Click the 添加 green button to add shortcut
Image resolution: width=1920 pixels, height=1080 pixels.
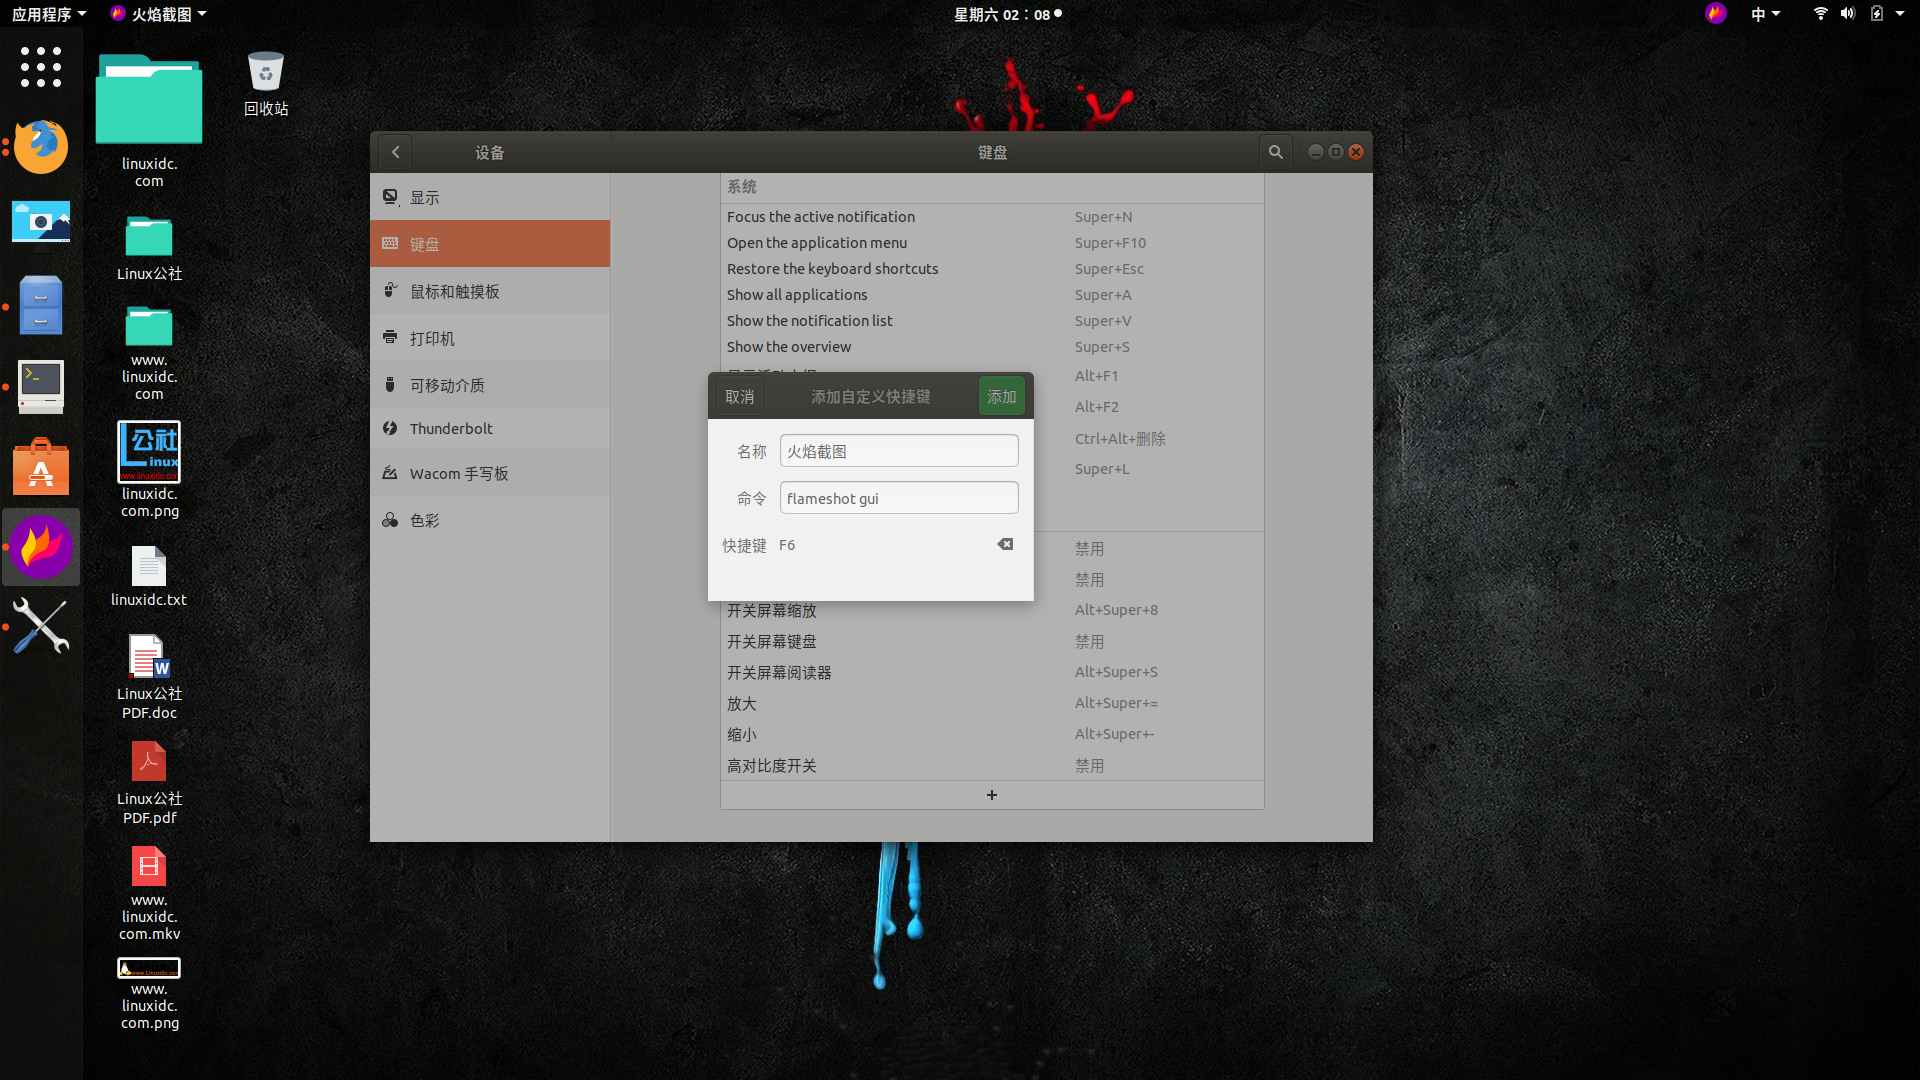click(x=1001, y=396)
